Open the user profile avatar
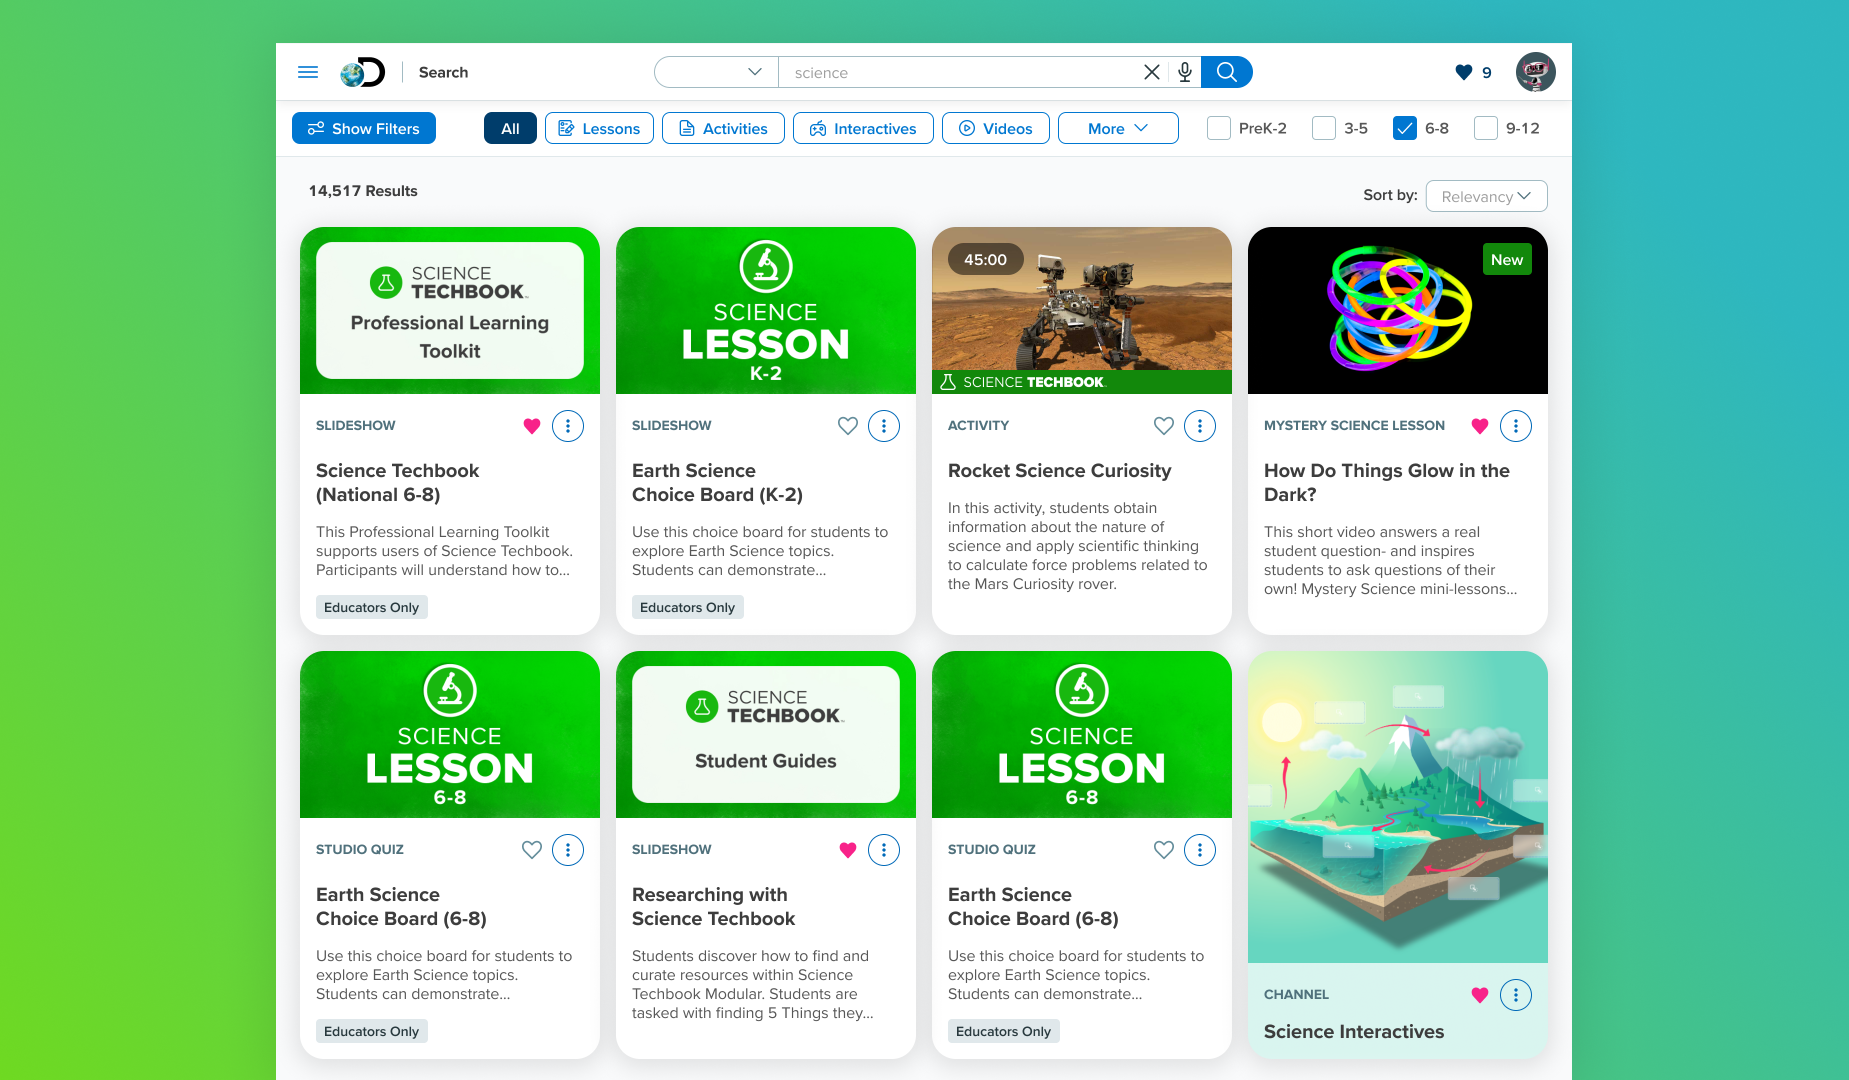This screenshot has height=1080, width=1849. click(x=1535, y=72)
